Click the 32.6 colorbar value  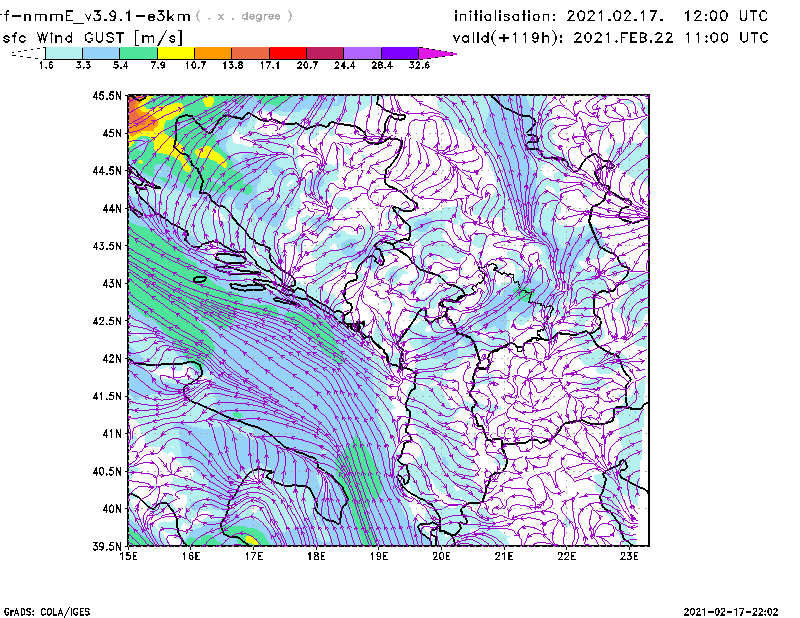point(419,65)
